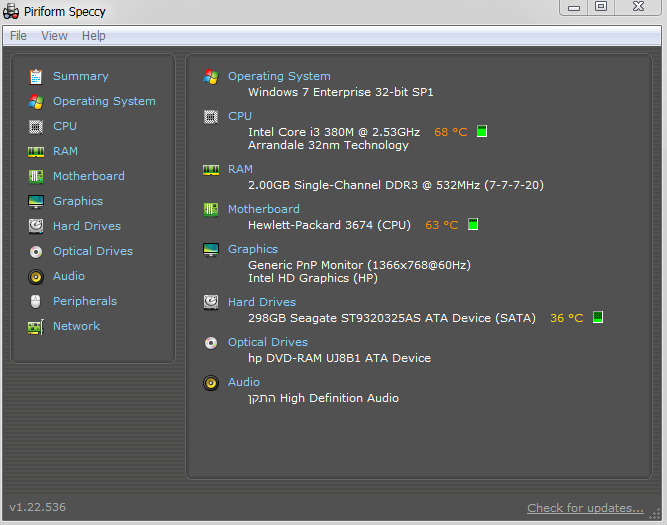Click the Network icon in sidebar
The image size is (667, 525).
click(x=36, y=326)
